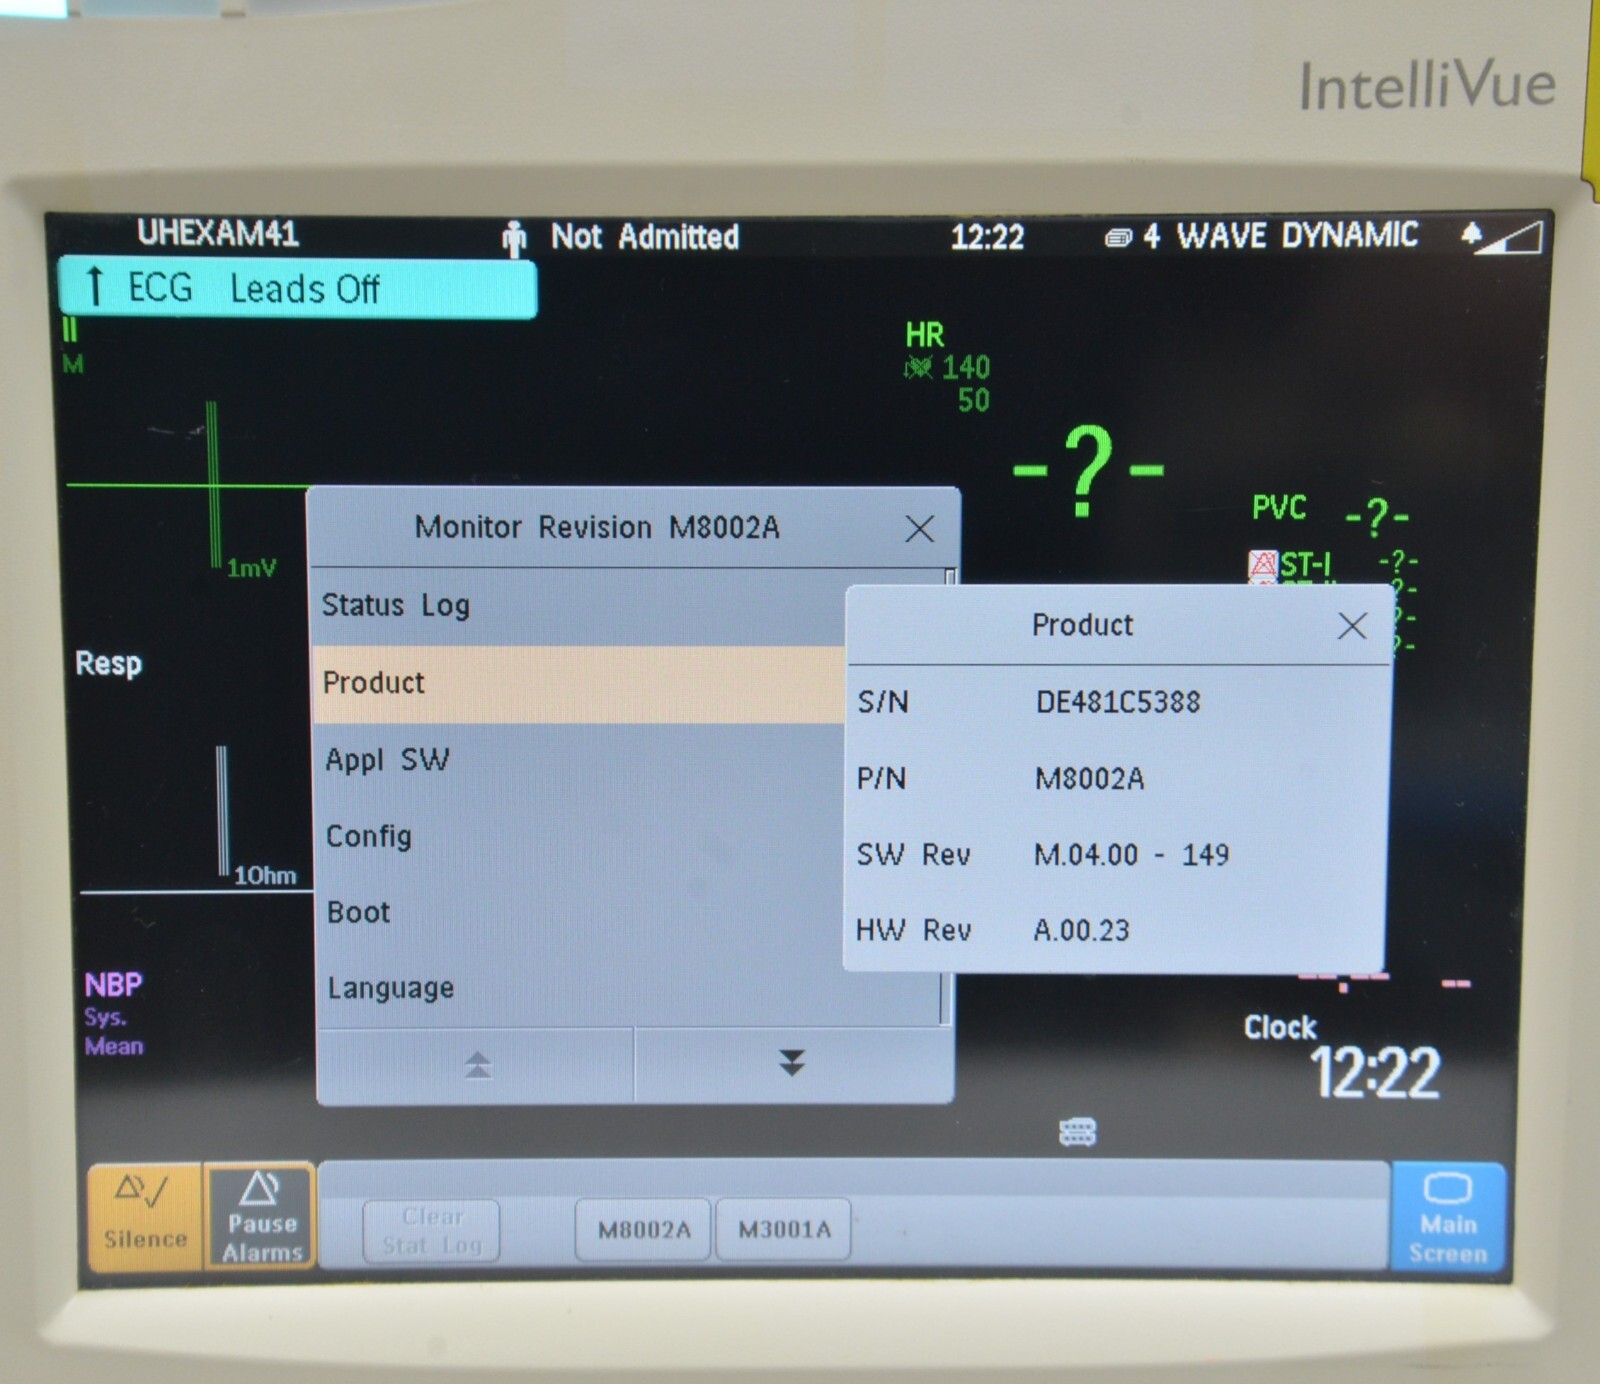Tap the HR alarms-off crossed icon
This screenshot has width=1600, height=1384.
pyautogui.click(x=918, y=368)
